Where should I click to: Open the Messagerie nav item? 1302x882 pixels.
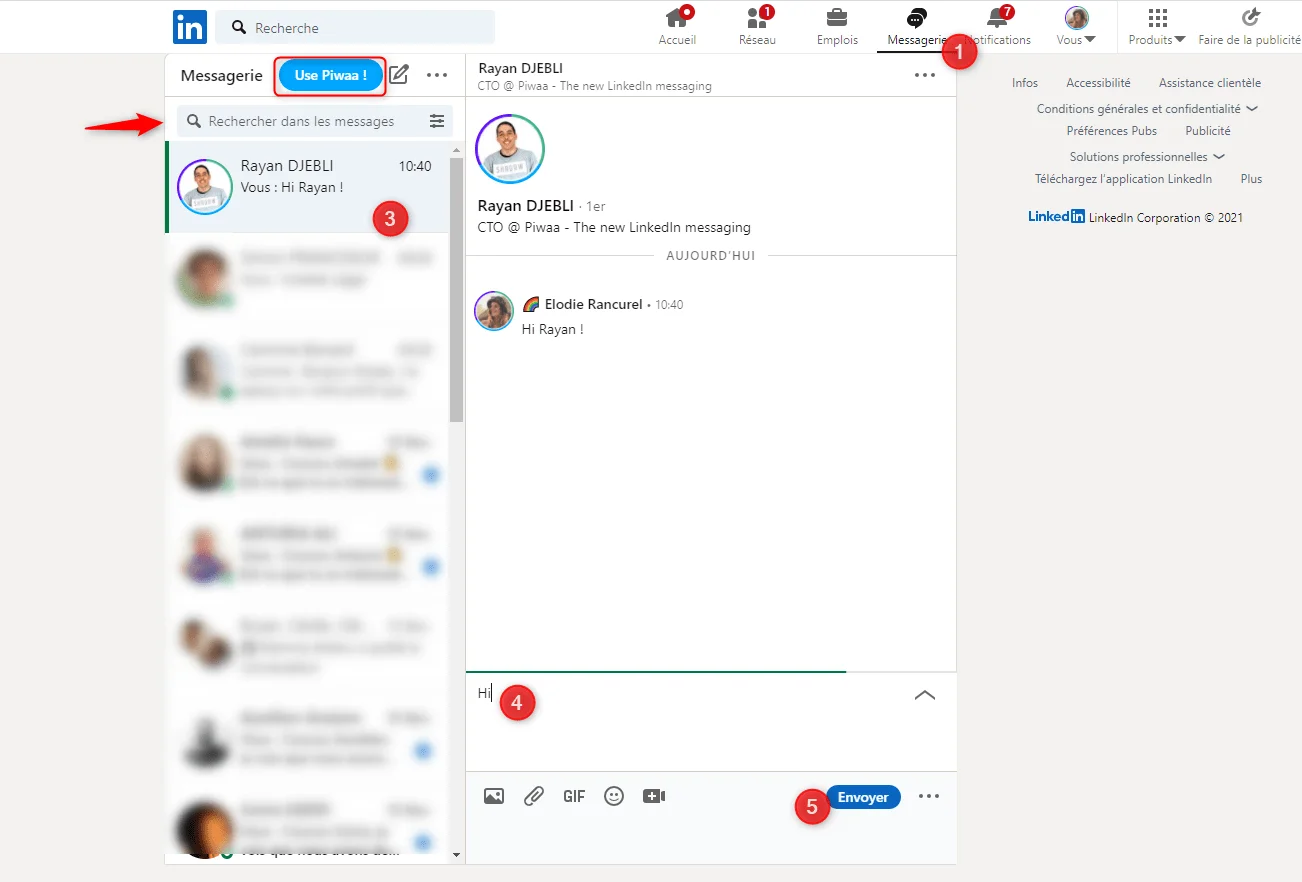tap(916, 28)
